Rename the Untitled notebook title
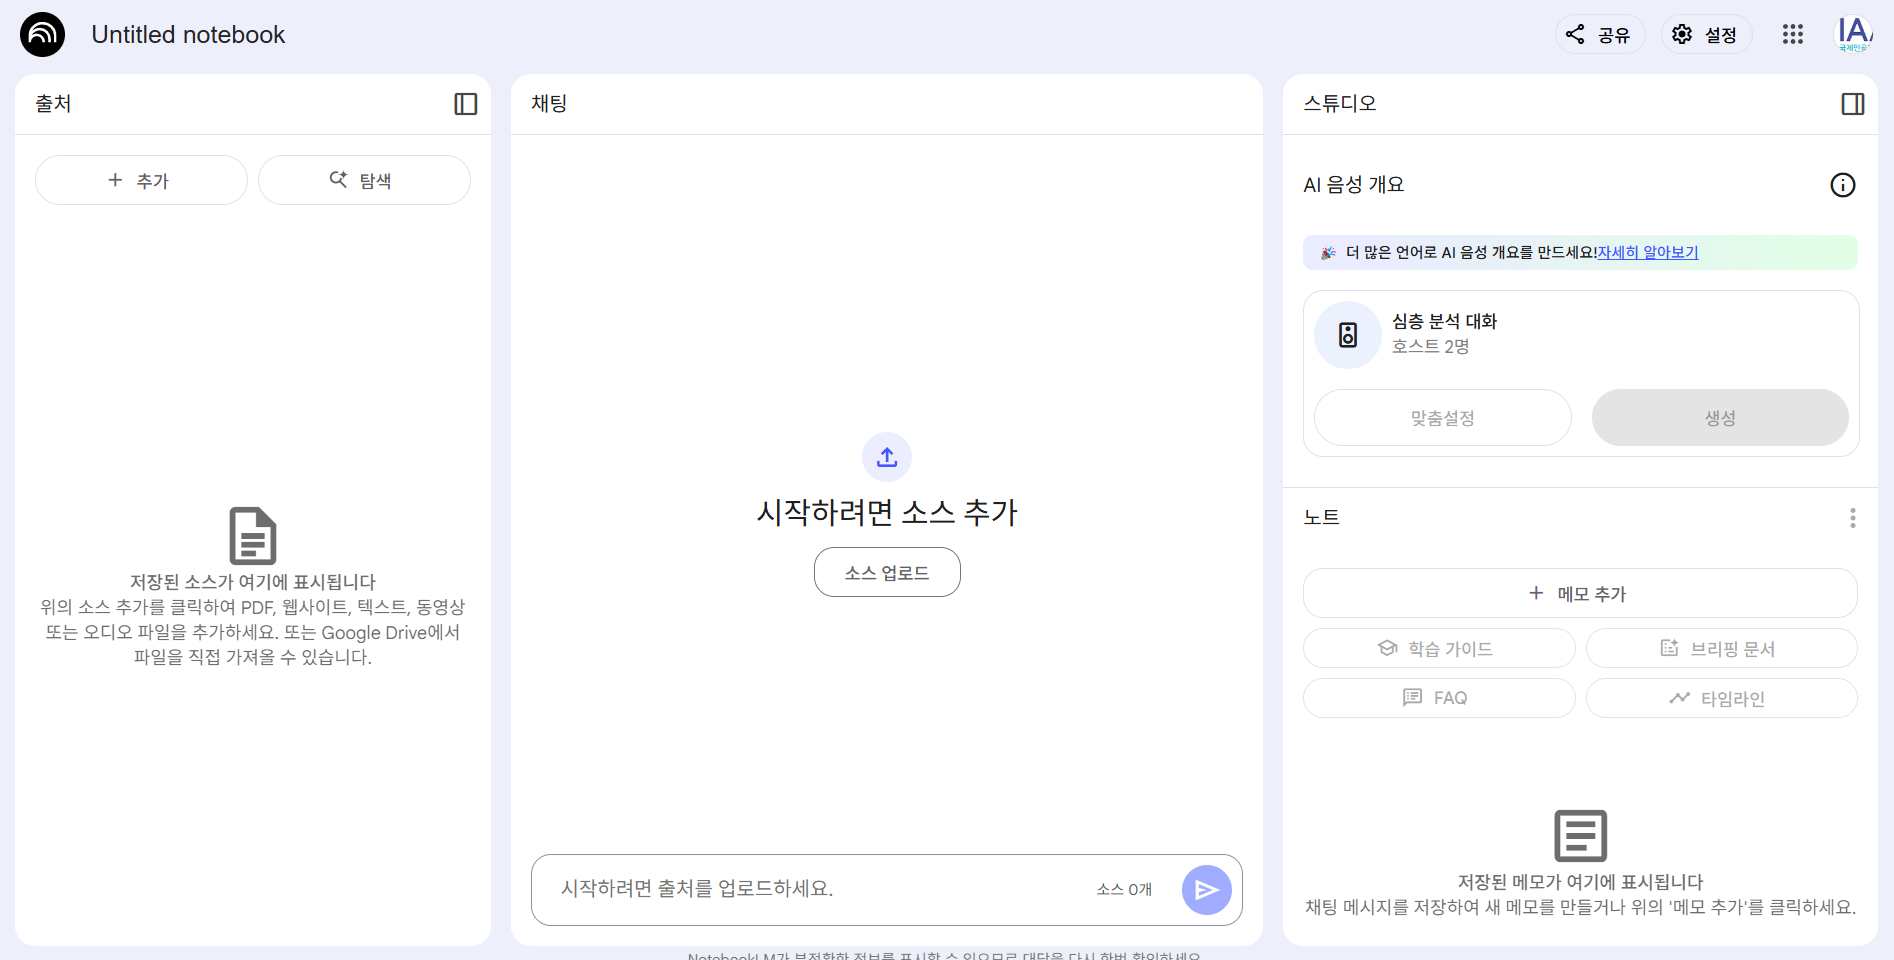The width and height of the screenshot is (1894, 960). pyautogui.click(x=188, y=35)
